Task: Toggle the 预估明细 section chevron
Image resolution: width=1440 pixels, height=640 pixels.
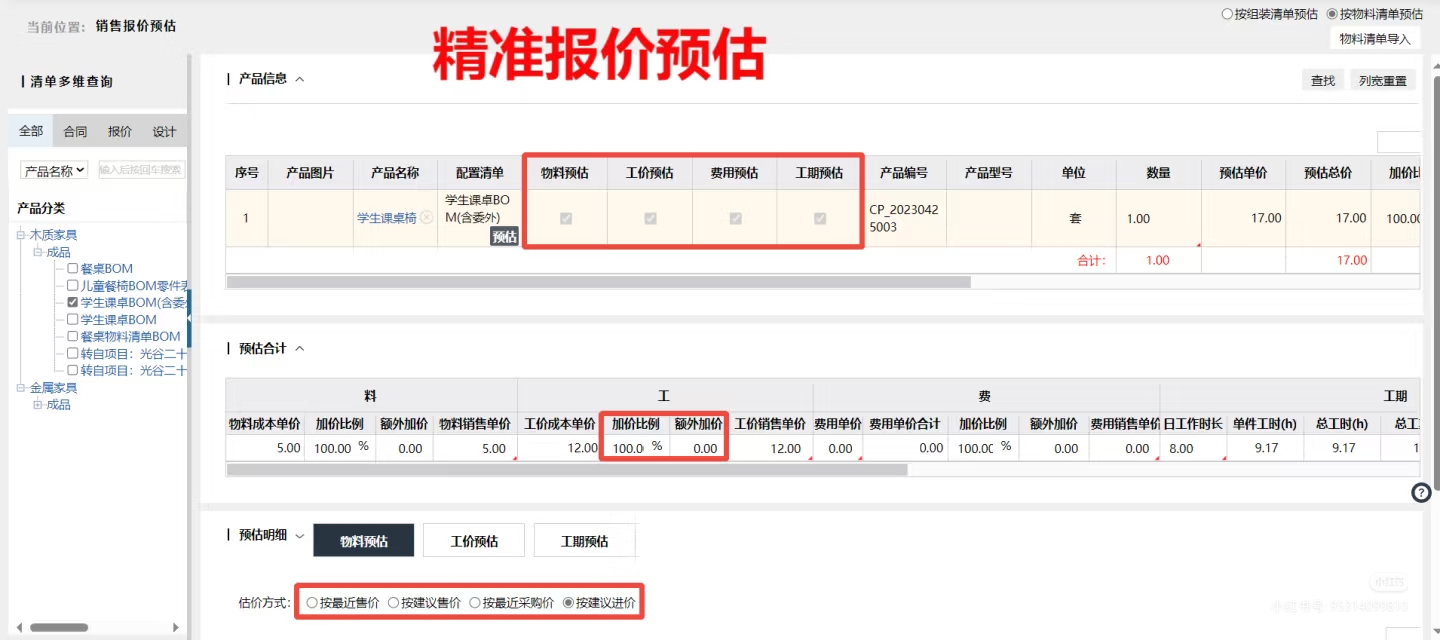Action: coord(299,536)
